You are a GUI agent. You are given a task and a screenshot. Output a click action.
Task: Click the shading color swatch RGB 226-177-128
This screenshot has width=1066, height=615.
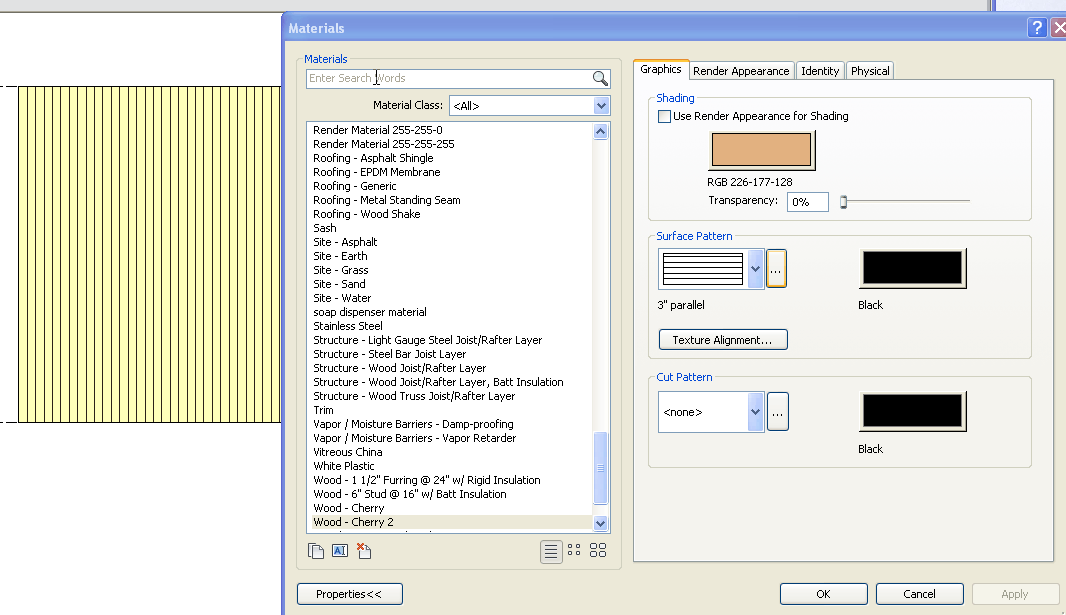[x=761, y=150]
